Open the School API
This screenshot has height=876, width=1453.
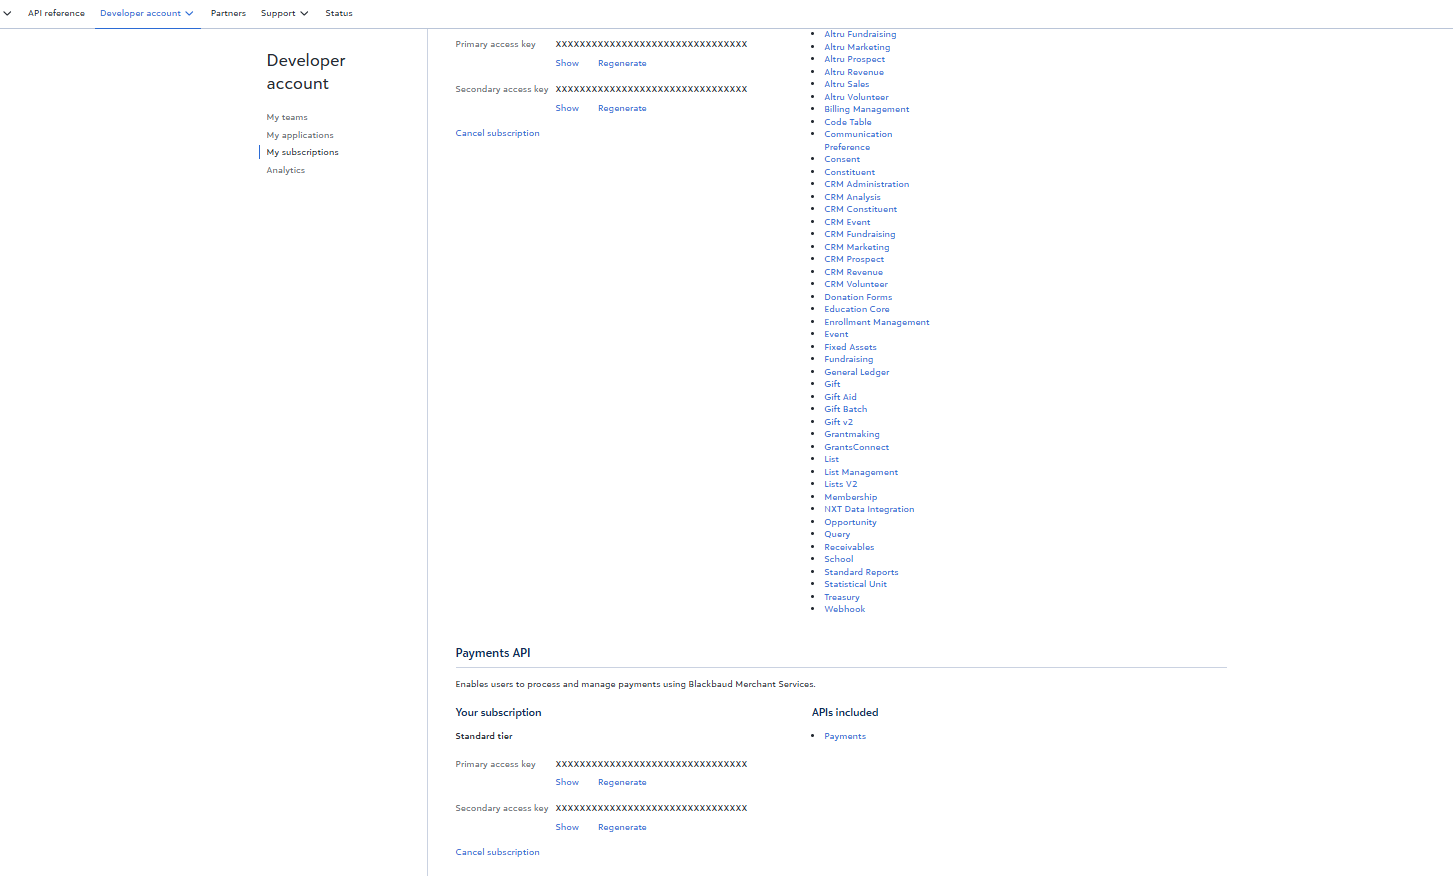(x=839, y=559)
